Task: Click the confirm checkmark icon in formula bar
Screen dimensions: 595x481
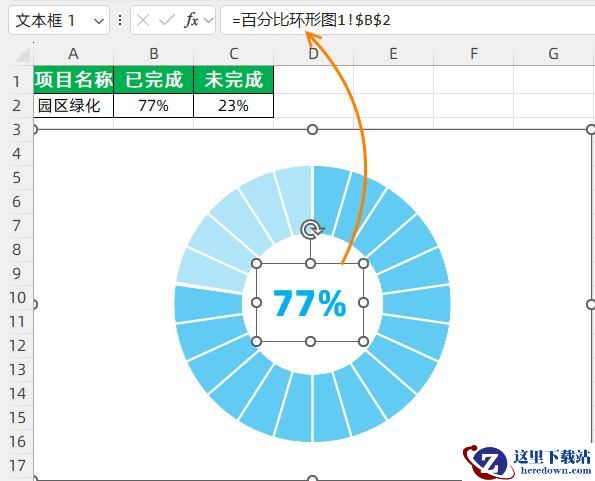Action: click(167, 20)
